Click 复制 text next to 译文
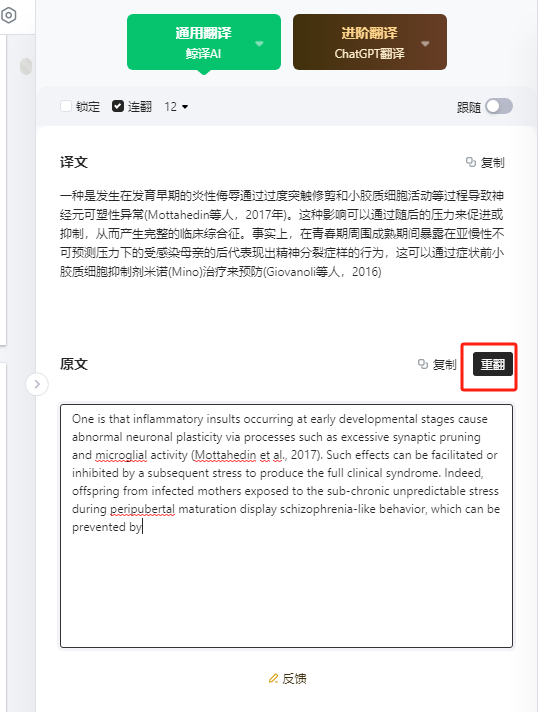548x712 pixels. pyautogui.click(x=492, y=162)
